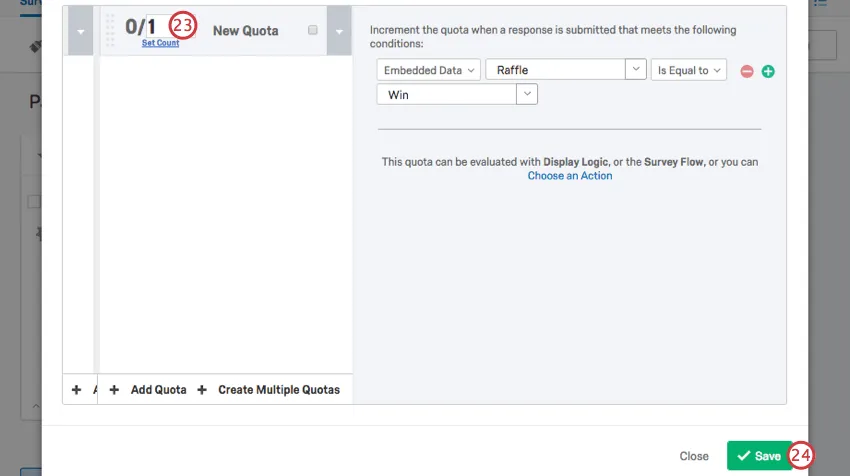This screenshot has width=850, height=476.
Task: Click the plus icon next to Add Quota
Action: click(114, 390)
